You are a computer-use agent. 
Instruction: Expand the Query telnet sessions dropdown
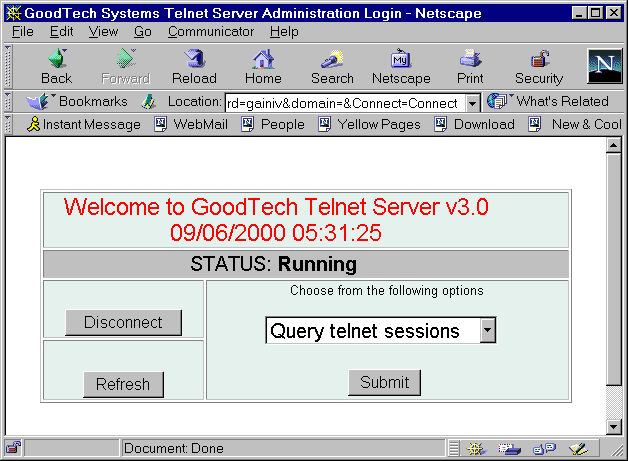coord(487,330)
